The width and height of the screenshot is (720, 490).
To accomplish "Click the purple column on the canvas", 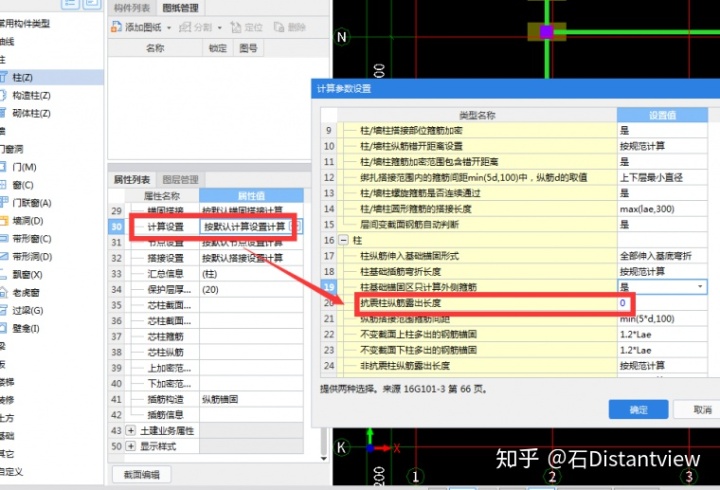I will [546, 32].
